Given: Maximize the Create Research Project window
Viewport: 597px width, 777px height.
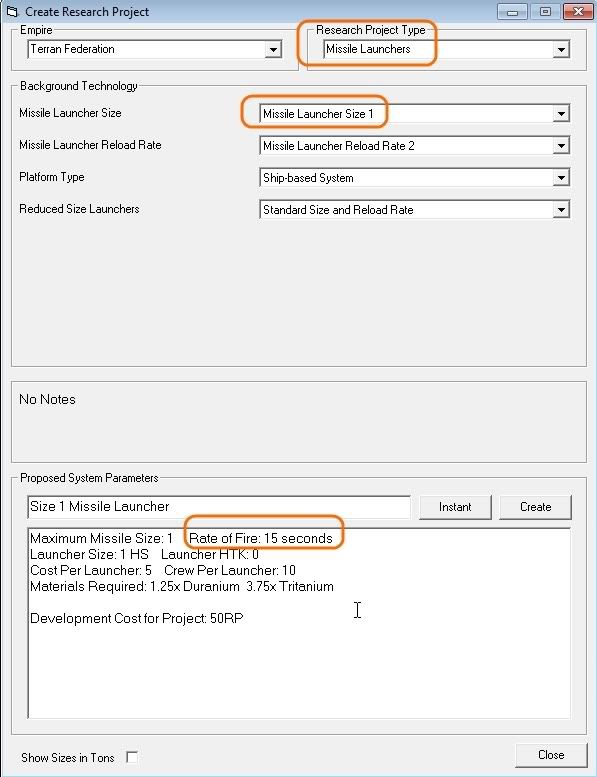Looking at the screenshot, I should click(x=545, y=12).
